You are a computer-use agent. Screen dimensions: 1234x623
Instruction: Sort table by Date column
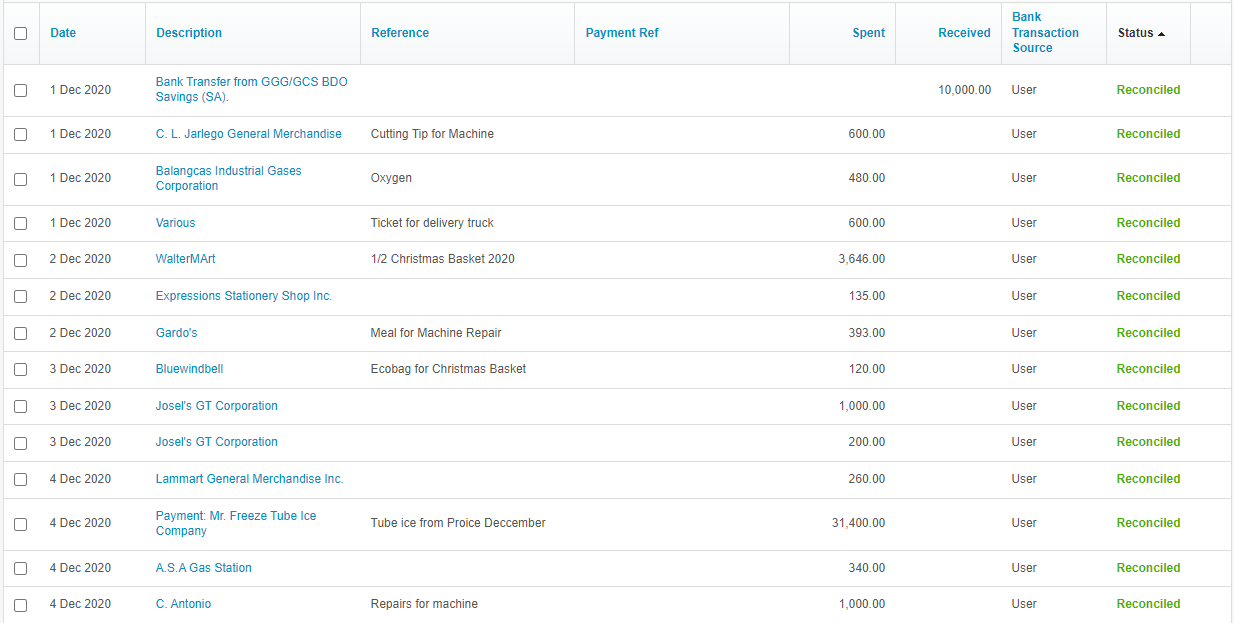(x=63, y=33)
